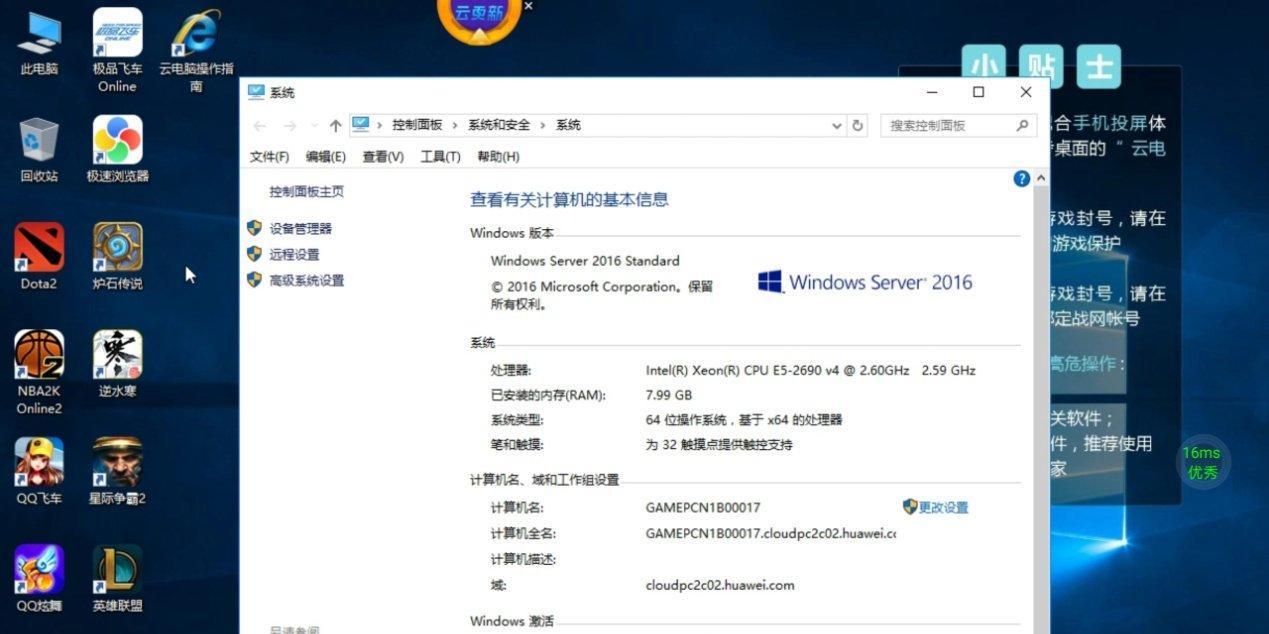1269x634 pixels.
Task: Expand the chevron before 控制面板 breadcrumb
Action: coord(379,126)
